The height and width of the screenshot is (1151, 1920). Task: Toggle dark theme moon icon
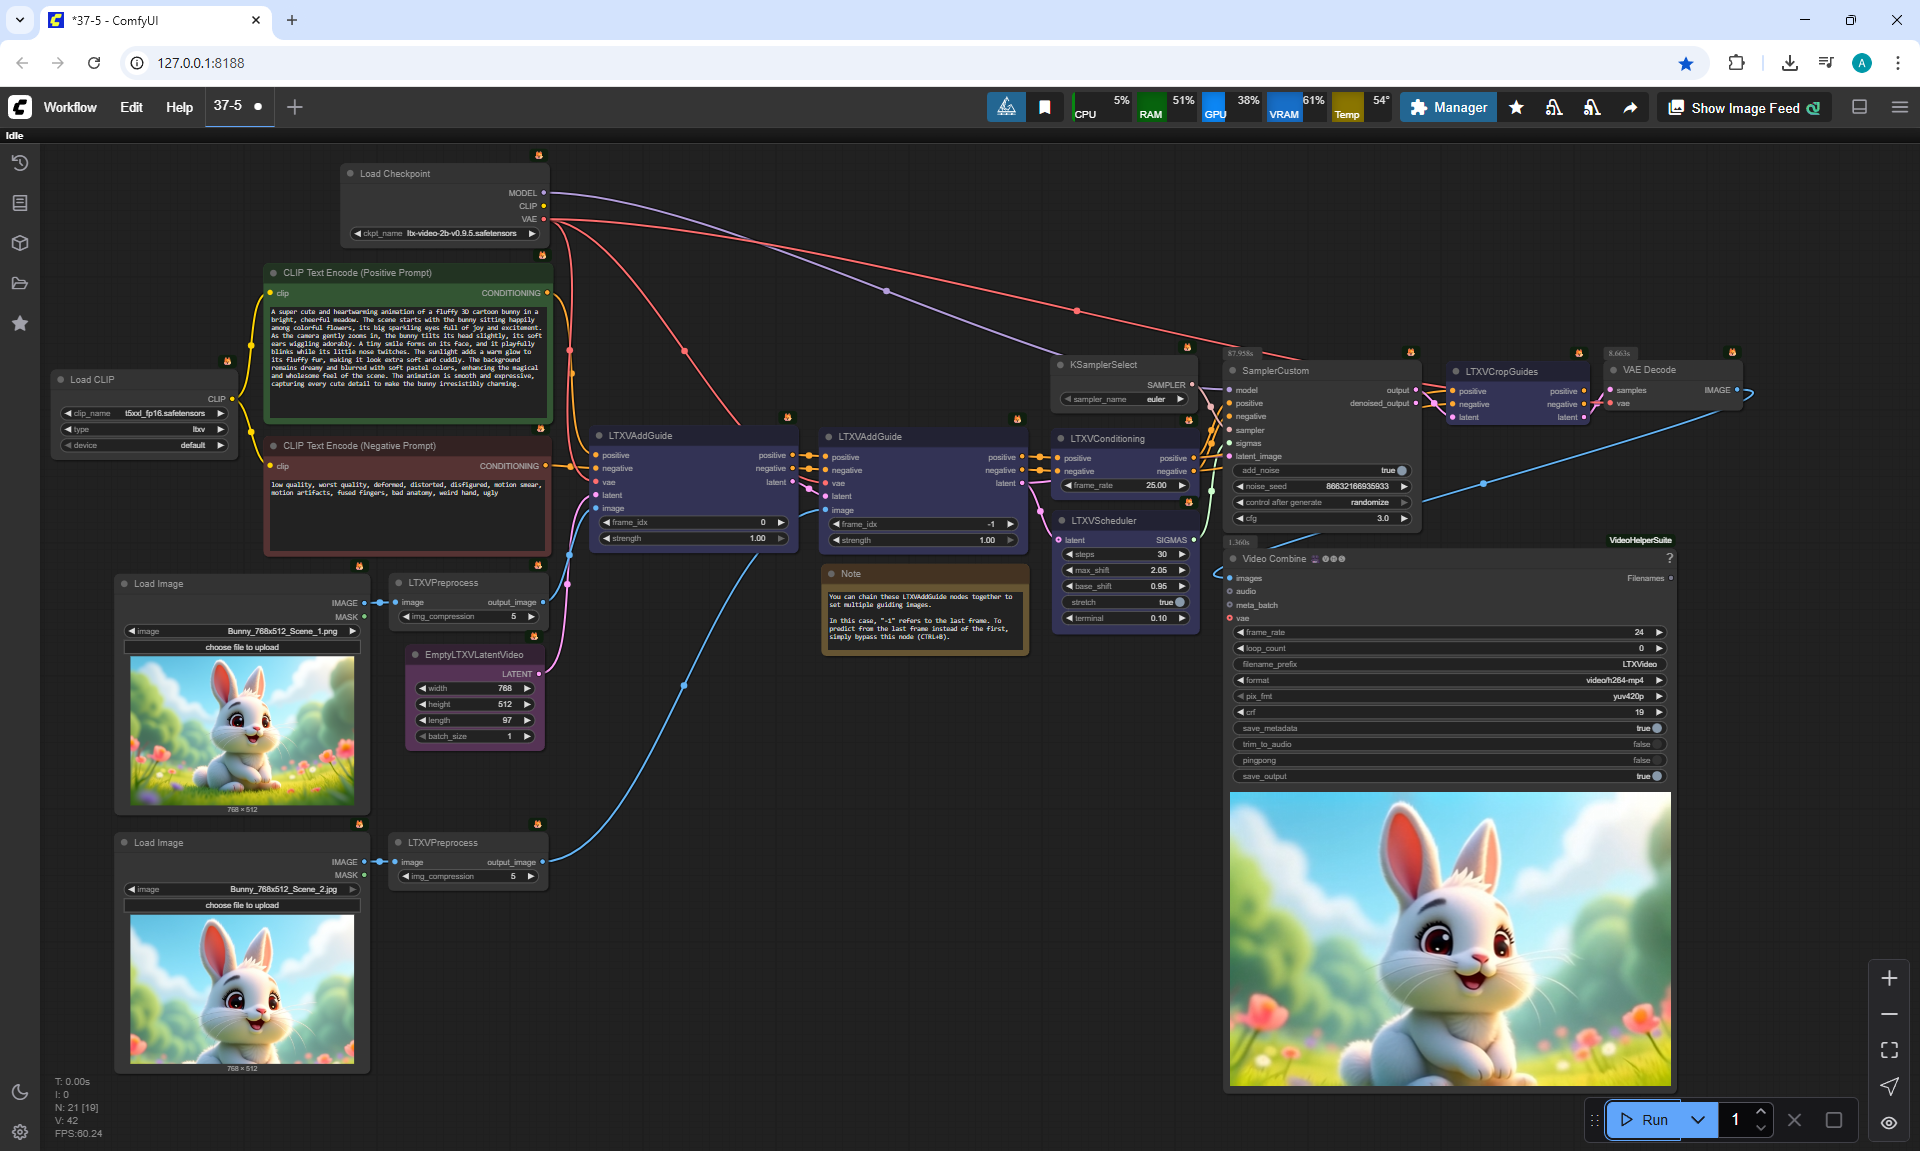tap(19, 1092)
